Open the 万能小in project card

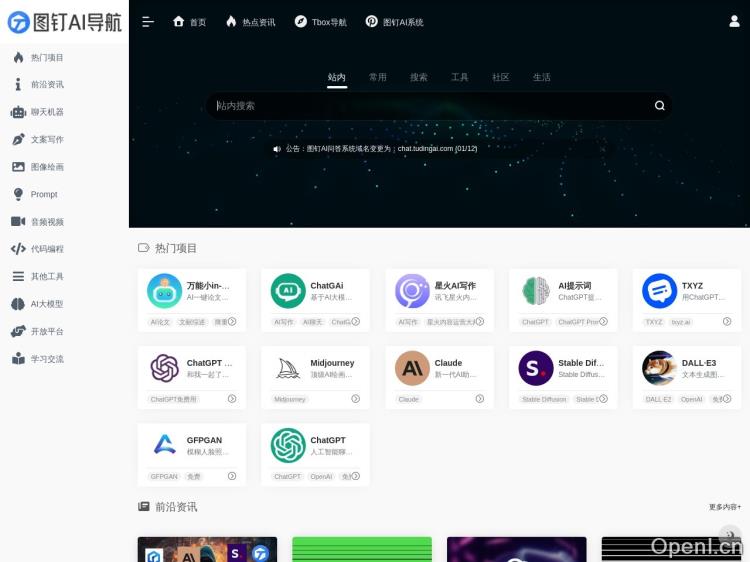click(x=192, y=300)
